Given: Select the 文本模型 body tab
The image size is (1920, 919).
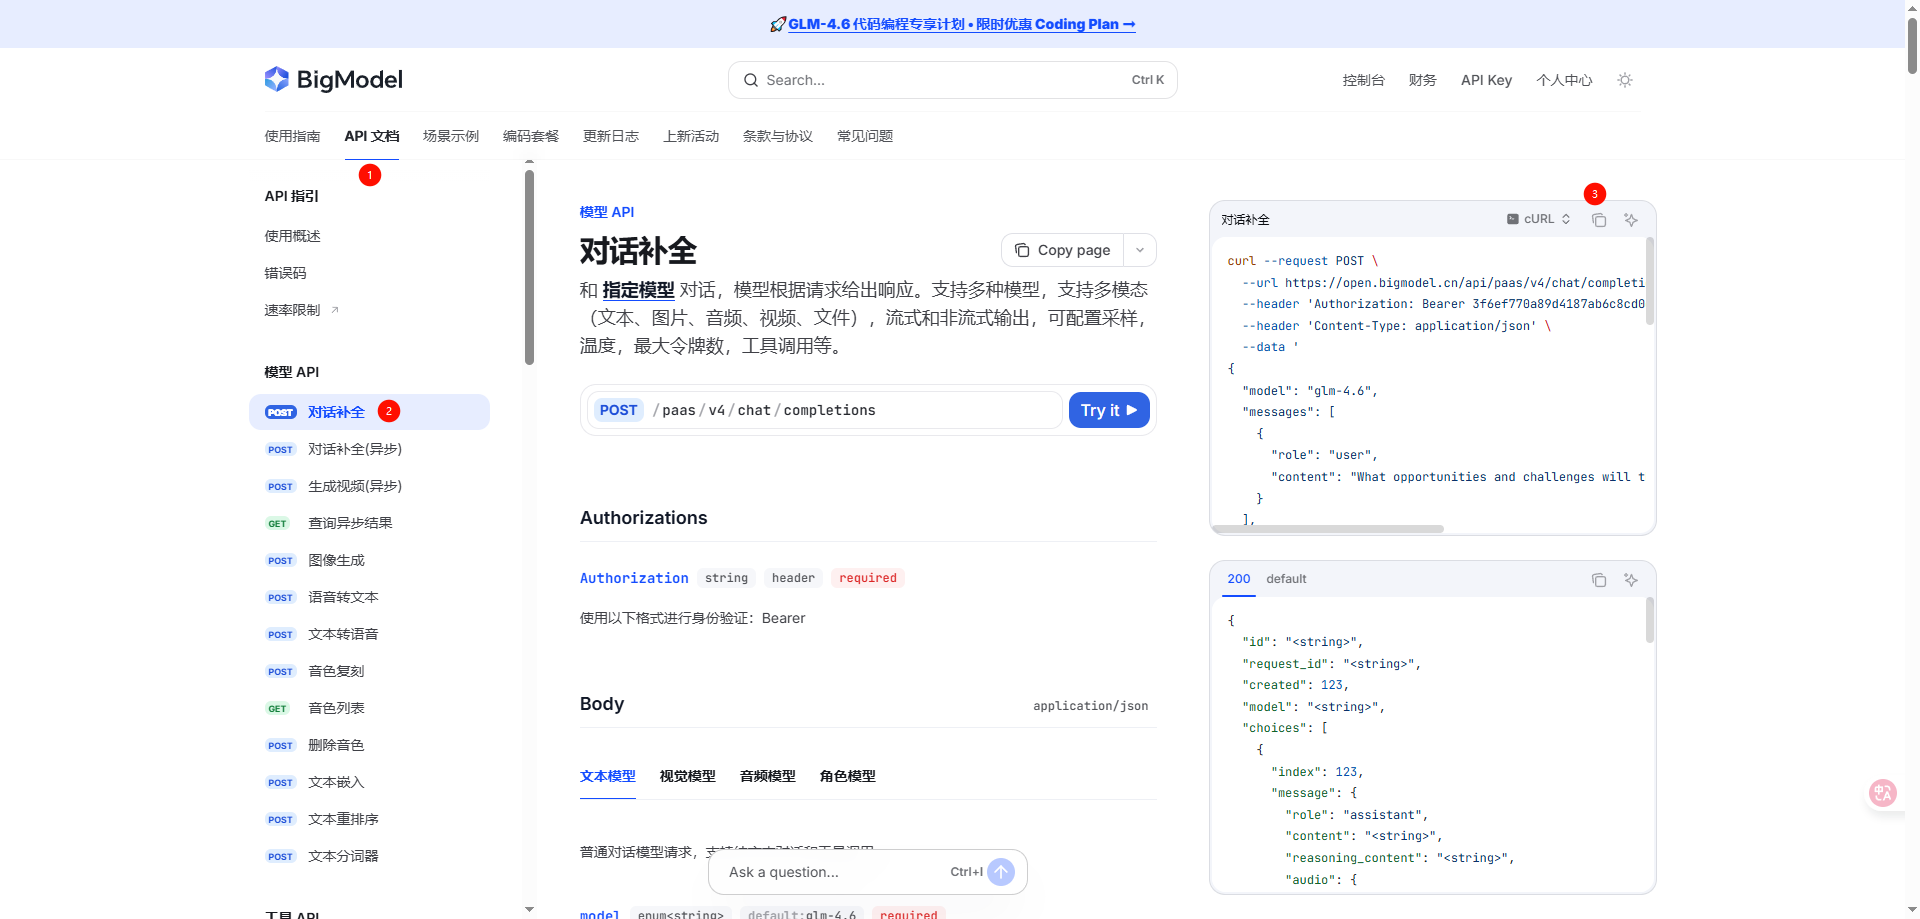Looking at the screenshot, I should (x=608, y=776).
